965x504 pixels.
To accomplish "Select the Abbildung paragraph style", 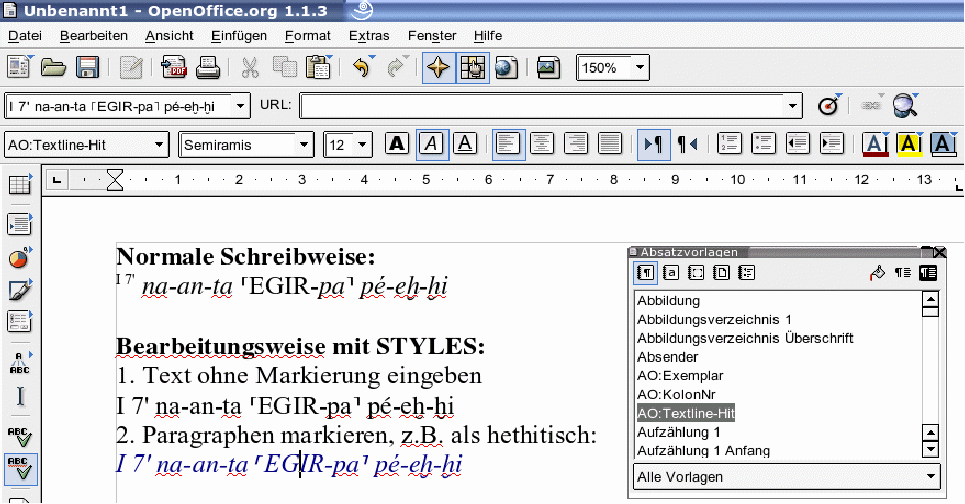I will coord(668,300).
